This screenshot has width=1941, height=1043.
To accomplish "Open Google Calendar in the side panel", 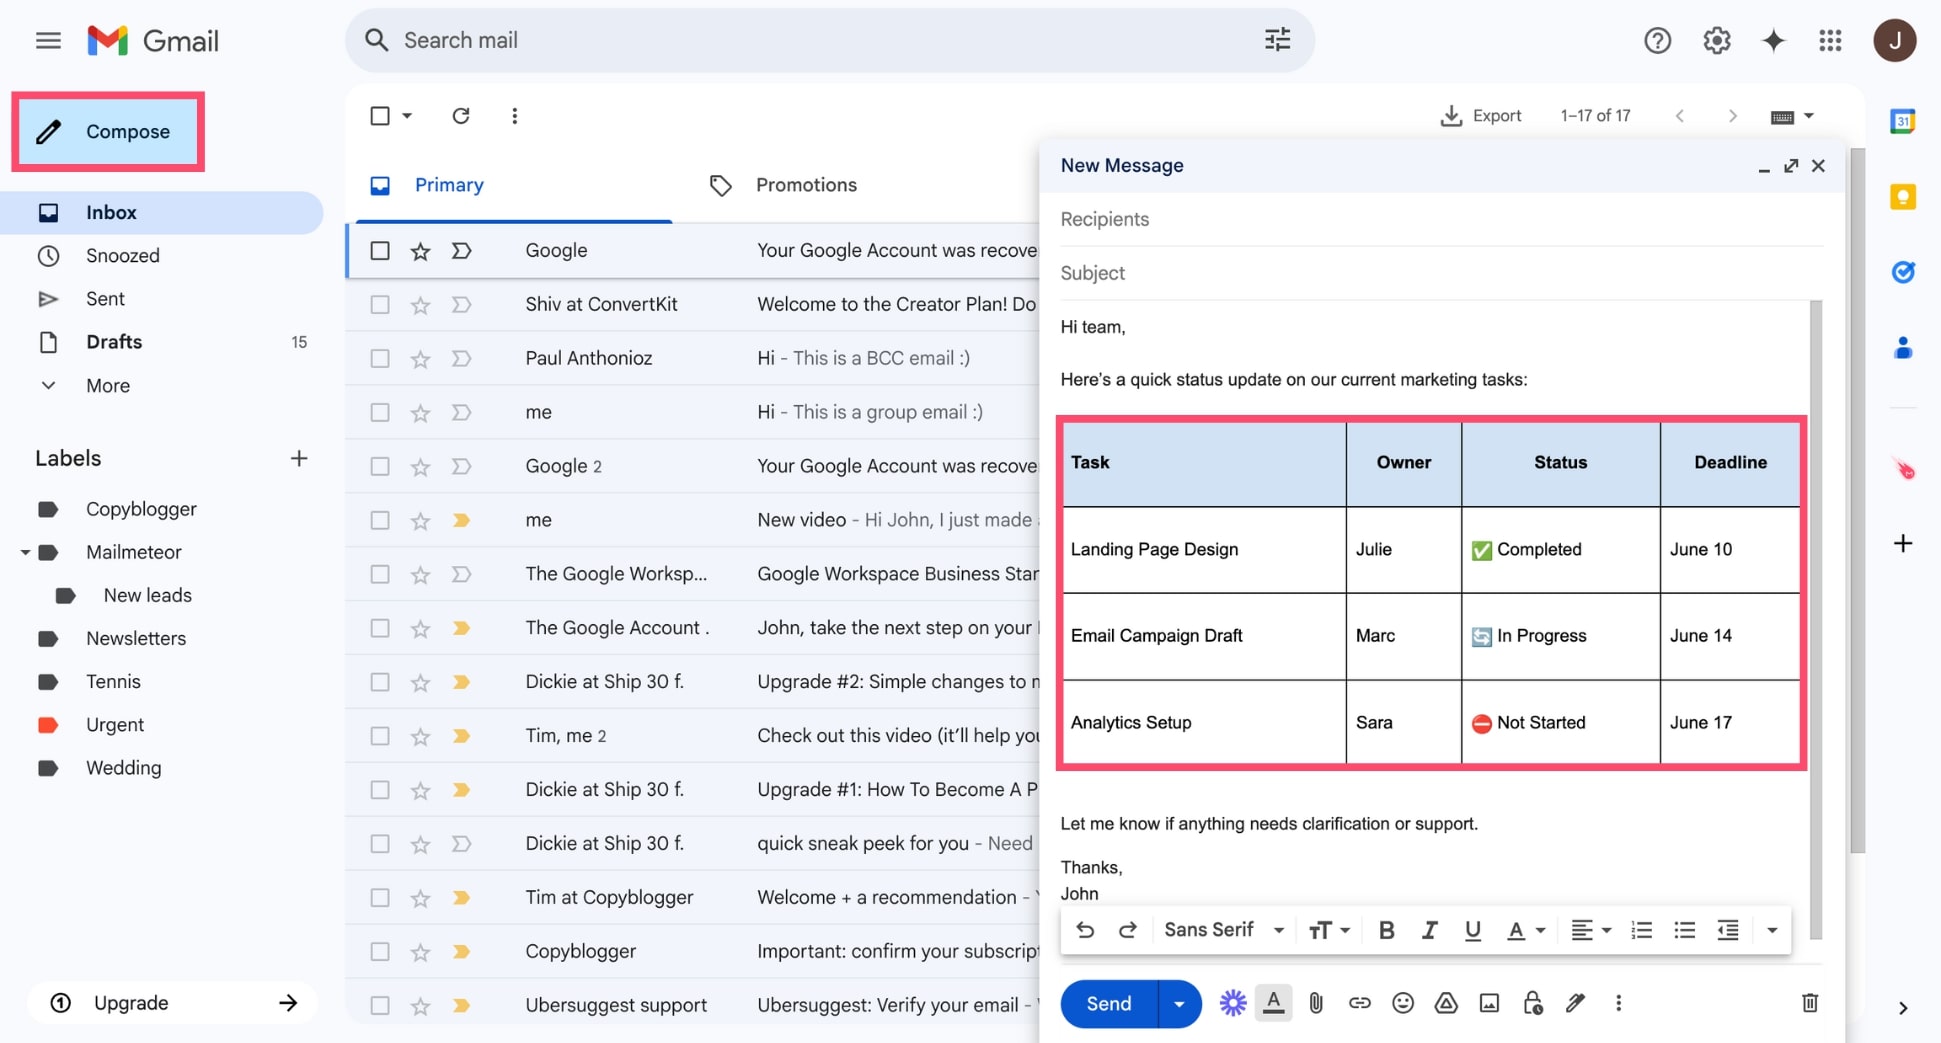I will pos(1902,121).
